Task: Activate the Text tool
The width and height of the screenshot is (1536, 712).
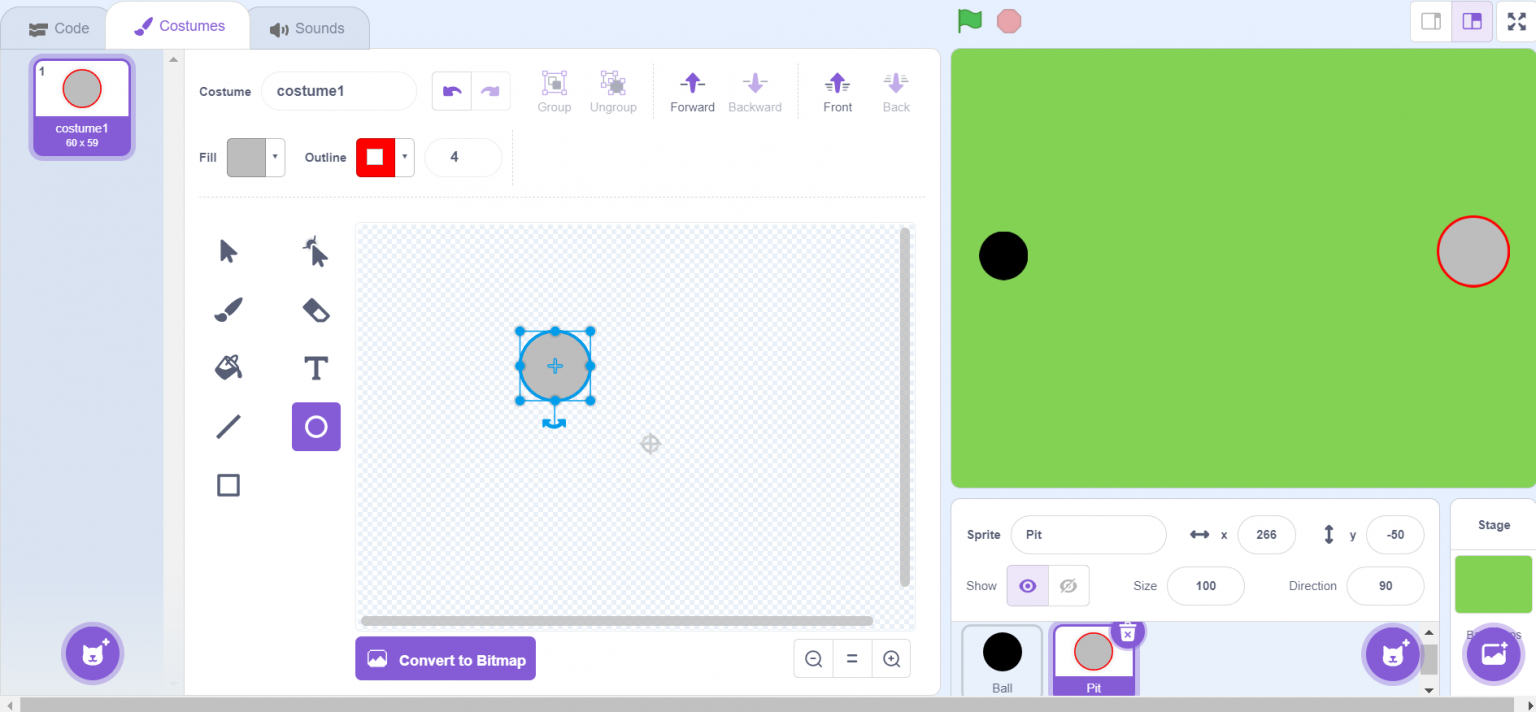Action: pos(316,367)
